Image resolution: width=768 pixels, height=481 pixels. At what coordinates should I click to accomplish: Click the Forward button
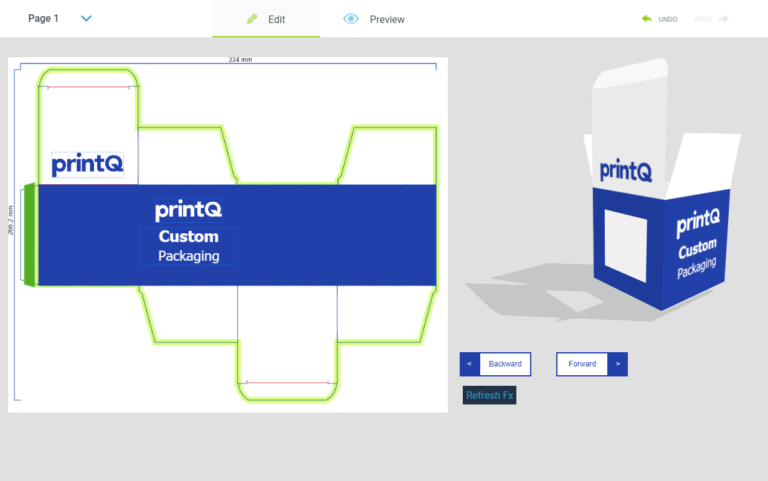tap(592, 364)
